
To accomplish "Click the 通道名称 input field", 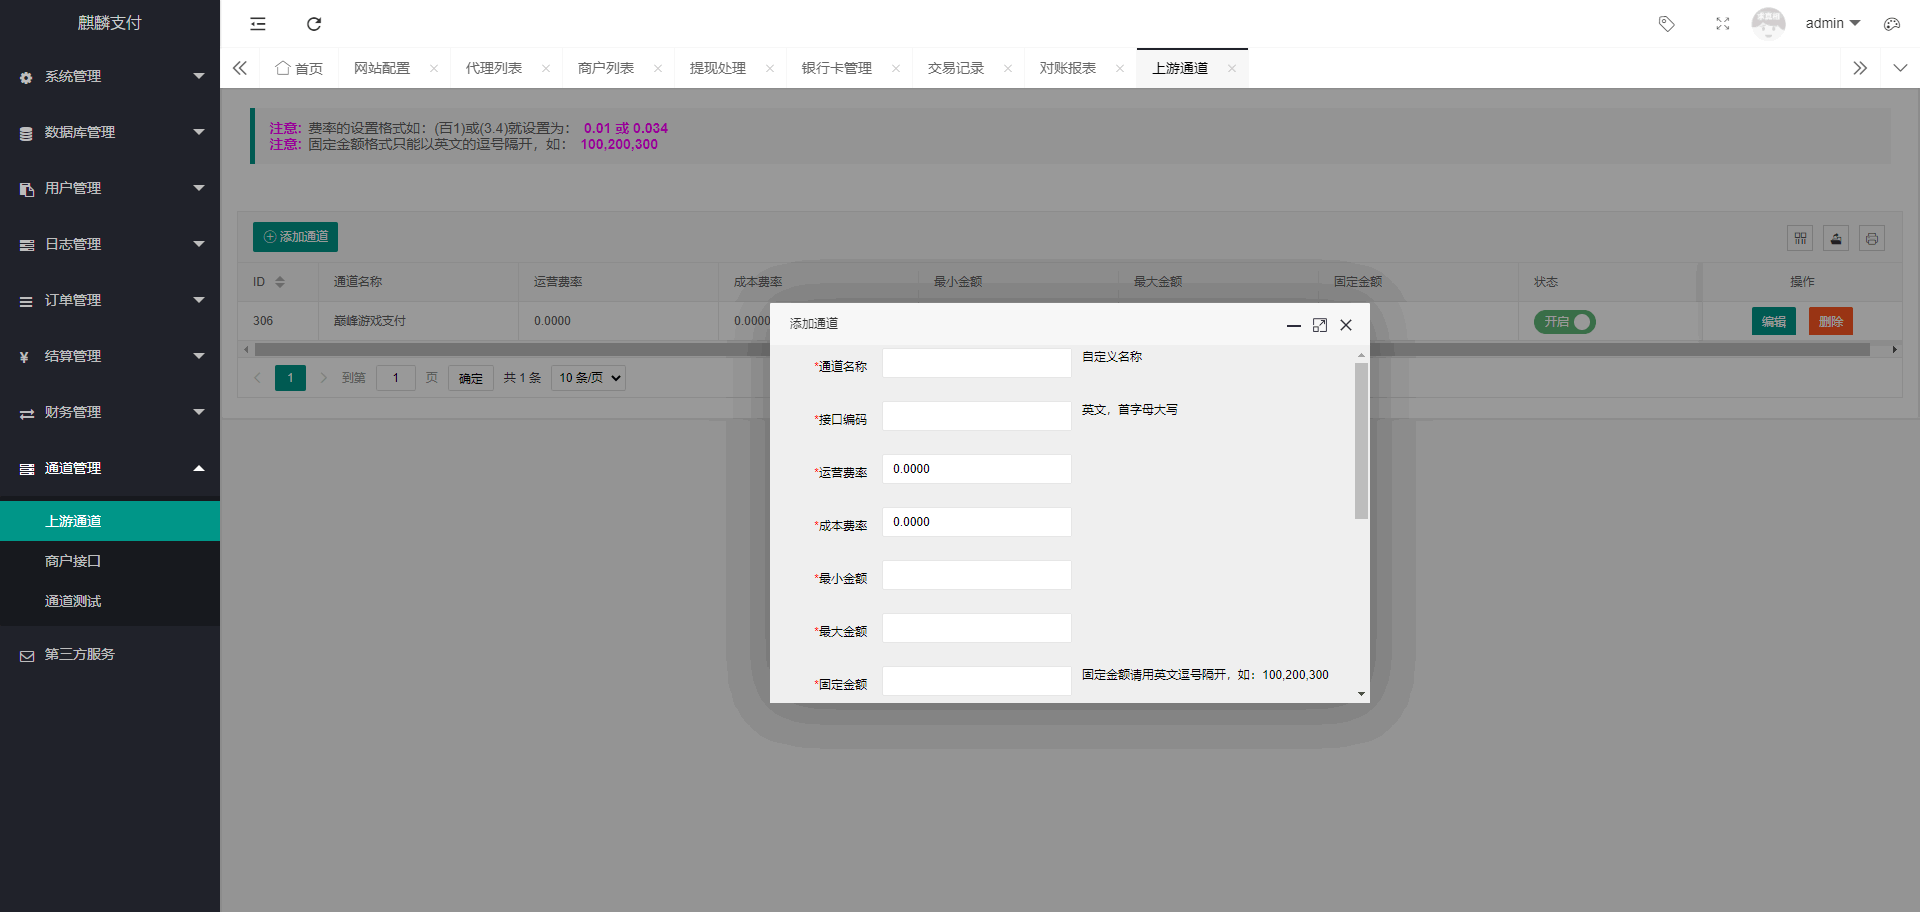I will (976, 363).
